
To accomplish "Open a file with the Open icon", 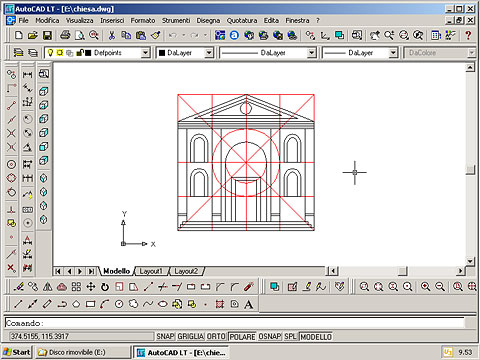I will [33, 35].
